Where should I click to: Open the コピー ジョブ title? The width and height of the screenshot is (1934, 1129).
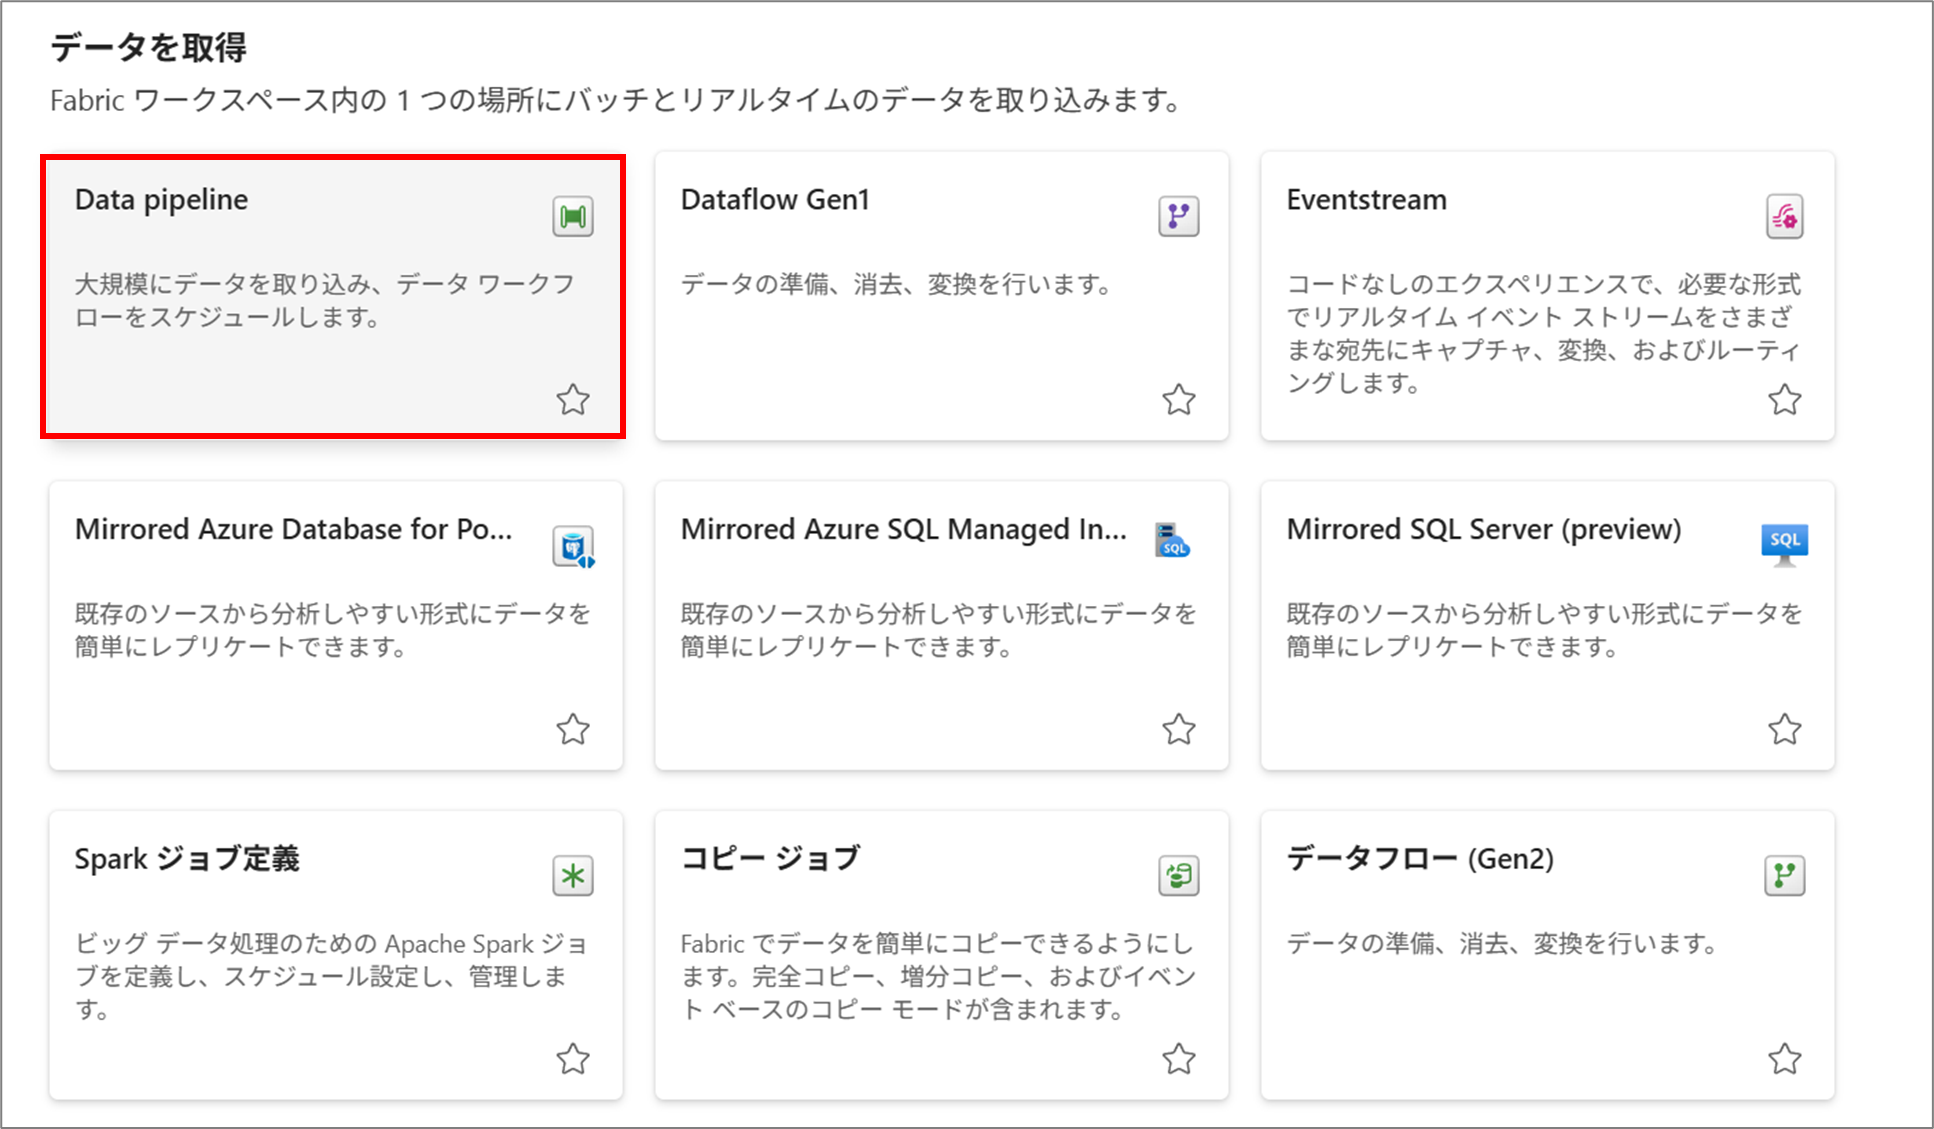tap(770, 858)
